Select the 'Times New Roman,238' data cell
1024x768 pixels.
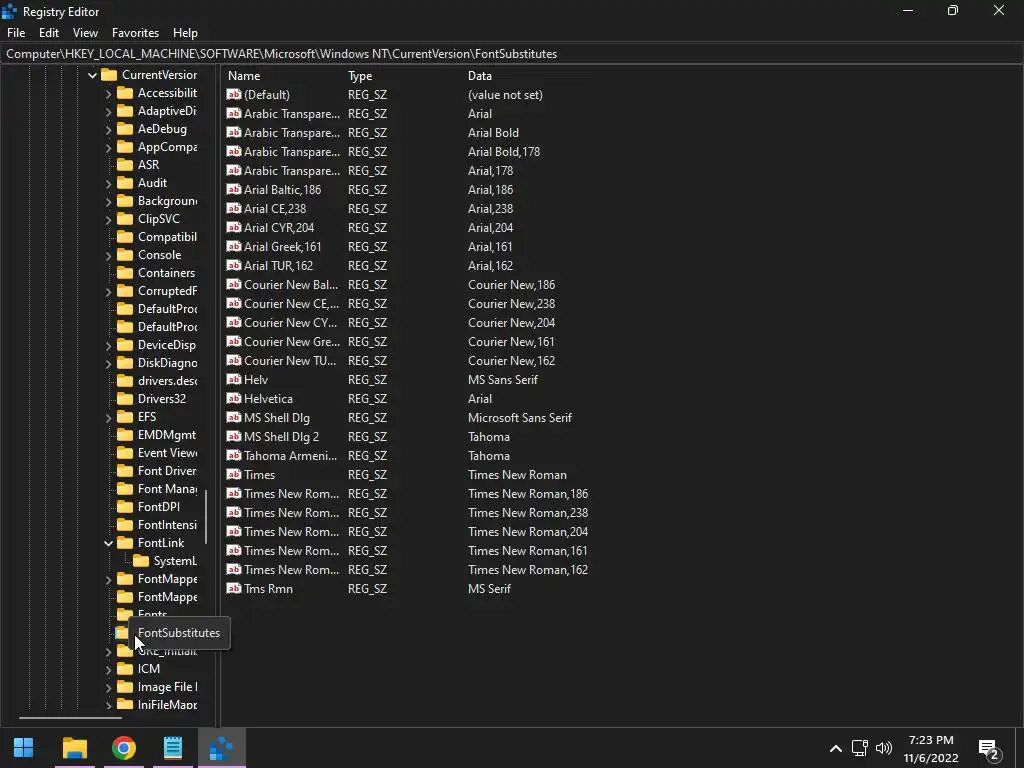click(x=528, y=513)
